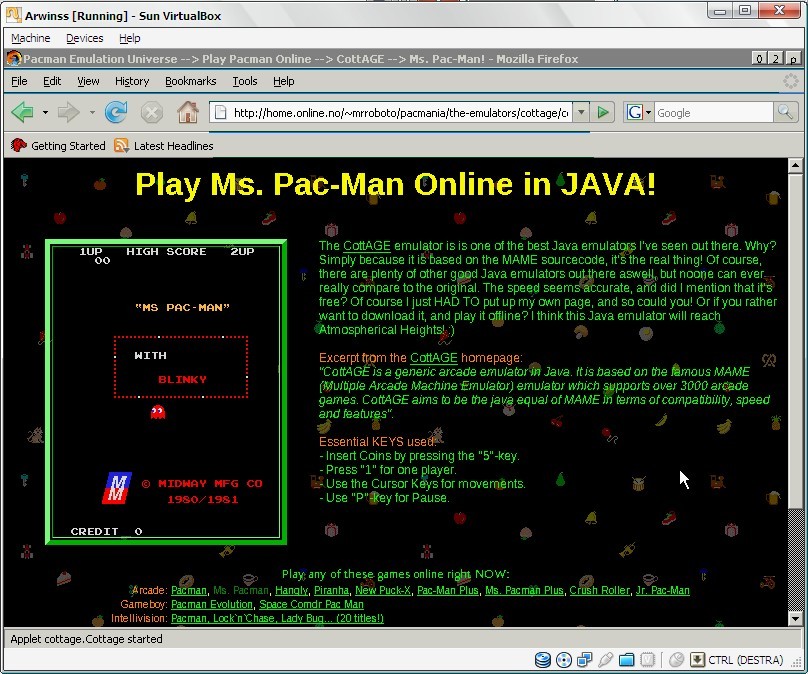808x674 pixels.
Task: Click the vertical page scrollbar down arrow
Action: pyautogui.click(x=795, y=617)
